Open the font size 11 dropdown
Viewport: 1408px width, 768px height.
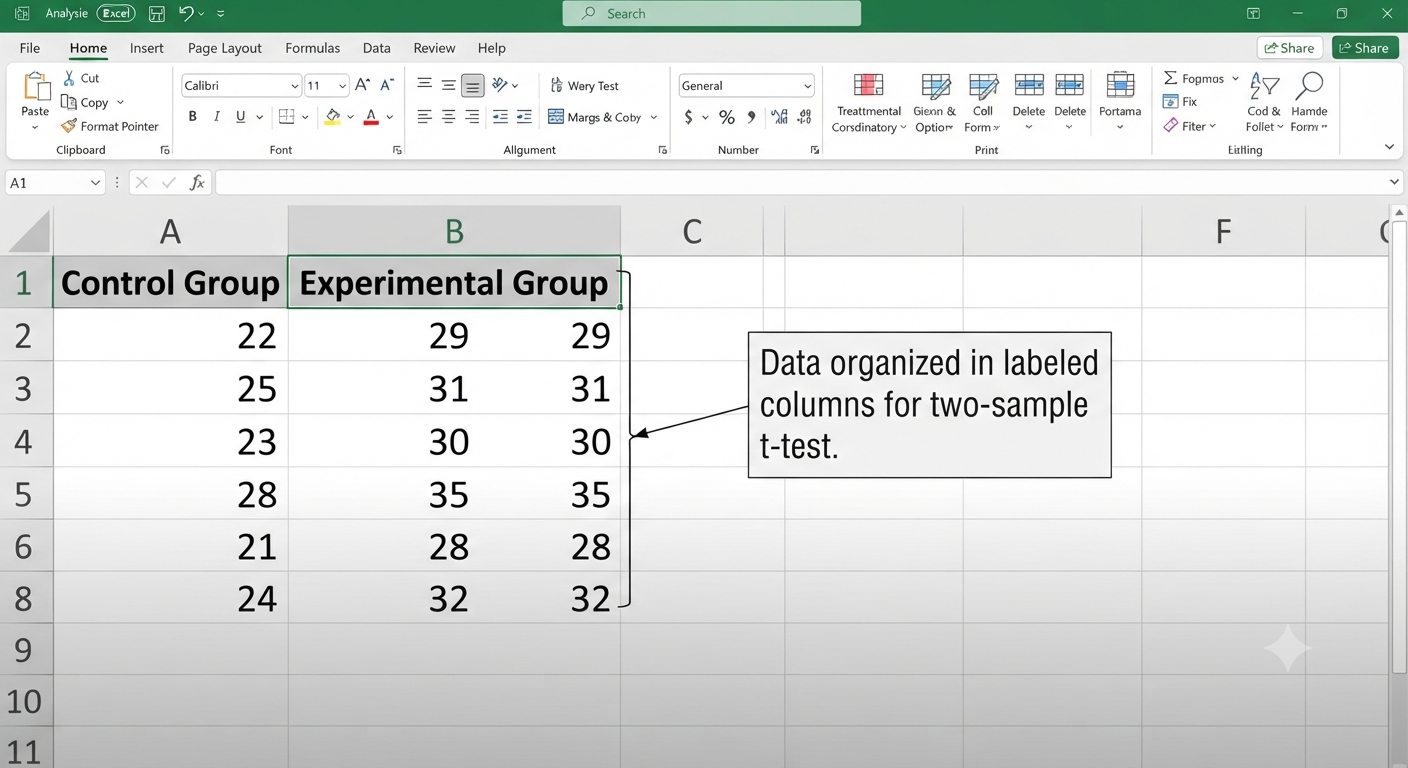[x=342, y=86]
